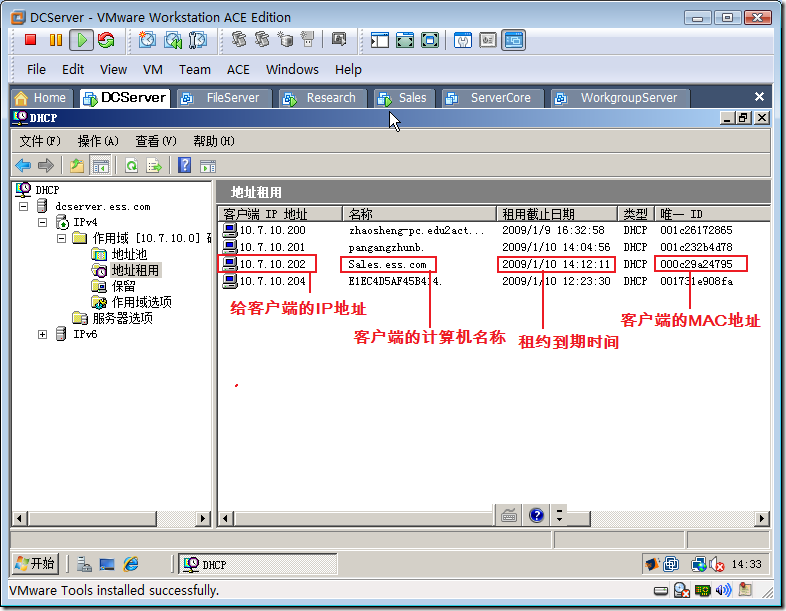Open Internet Explorer from quick launch
Viewport: 786px width, 611px height.
pos(131,564)
